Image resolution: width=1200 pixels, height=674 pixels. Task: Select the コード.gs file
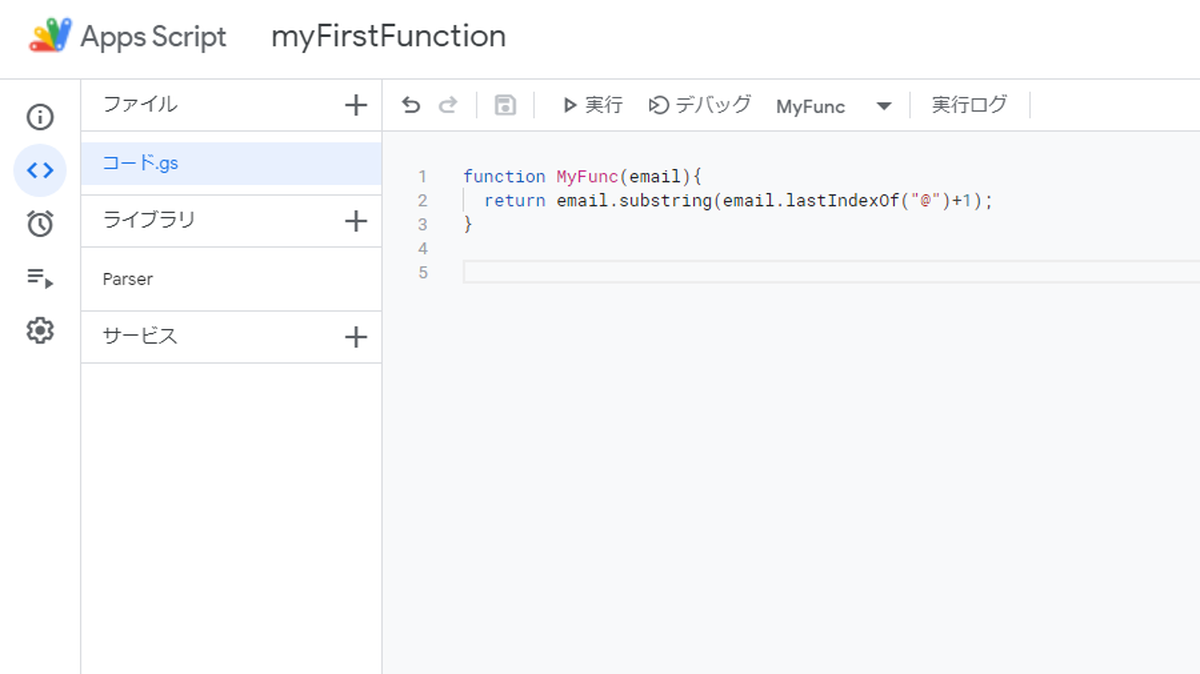point(231,163)
